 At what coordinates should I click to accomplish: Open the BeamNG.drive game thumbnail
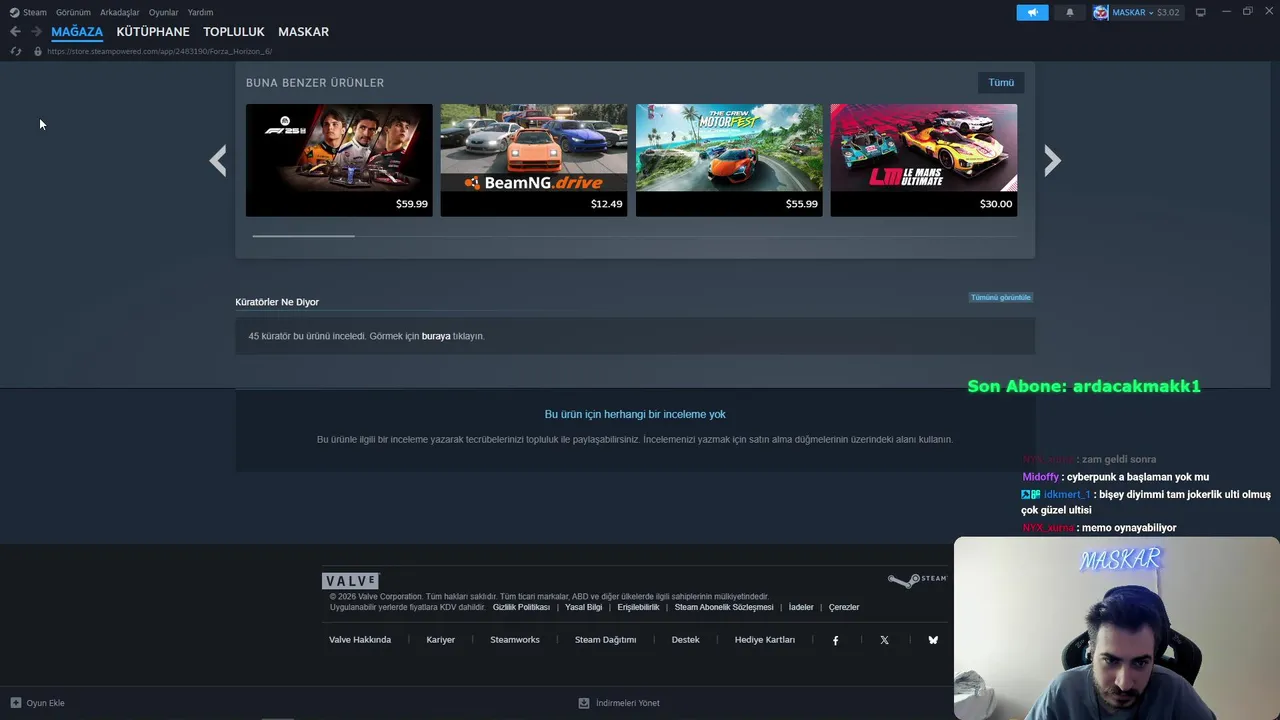[x=534, y=148]
